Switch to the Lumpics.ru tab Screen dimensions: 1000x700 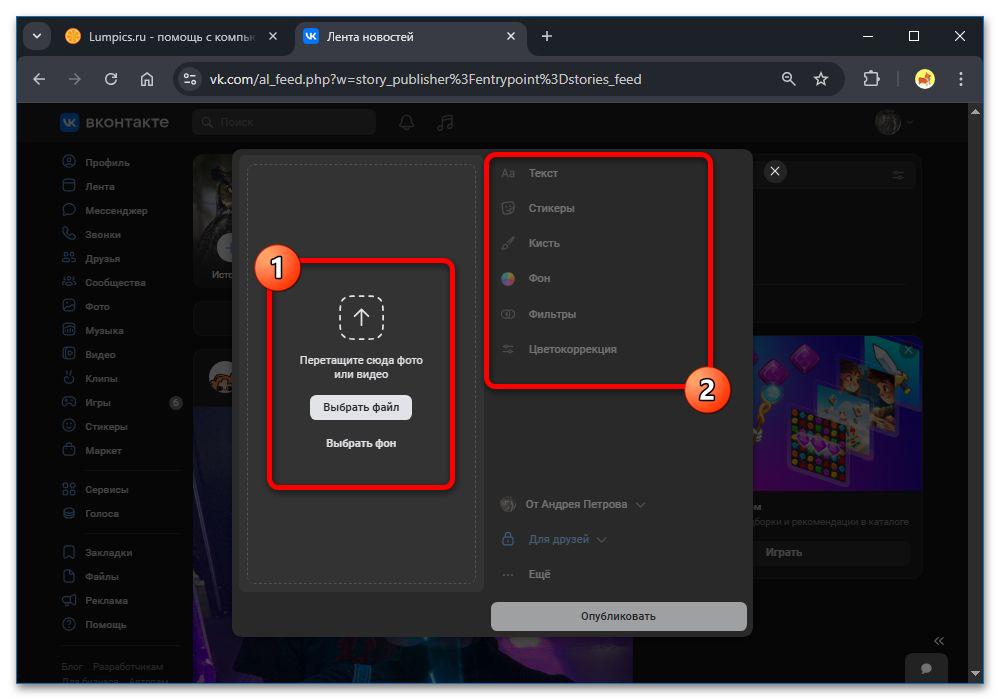click(171, 37)
